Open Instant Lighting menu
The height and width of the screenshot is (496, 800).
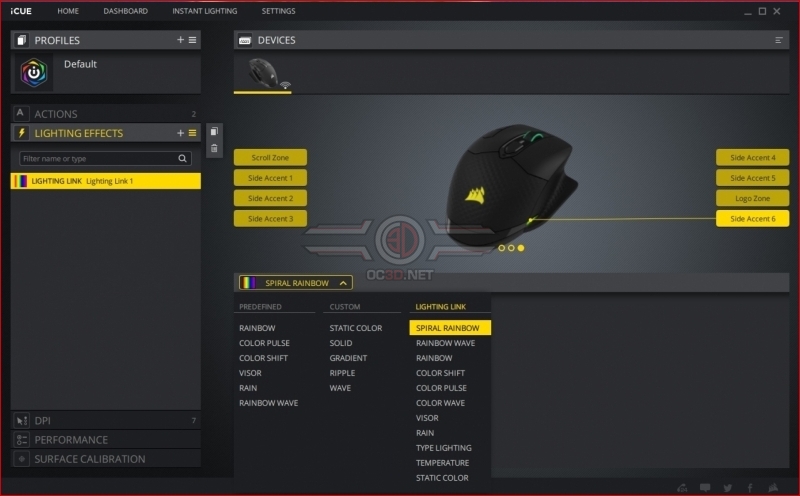(205, 11)
